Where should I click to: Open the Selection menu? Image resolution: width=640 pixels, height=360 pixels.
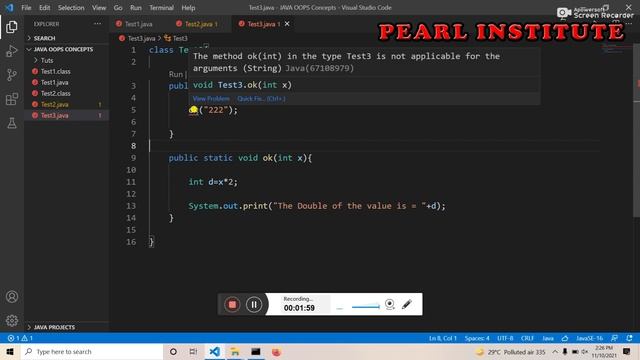point(71,7)
